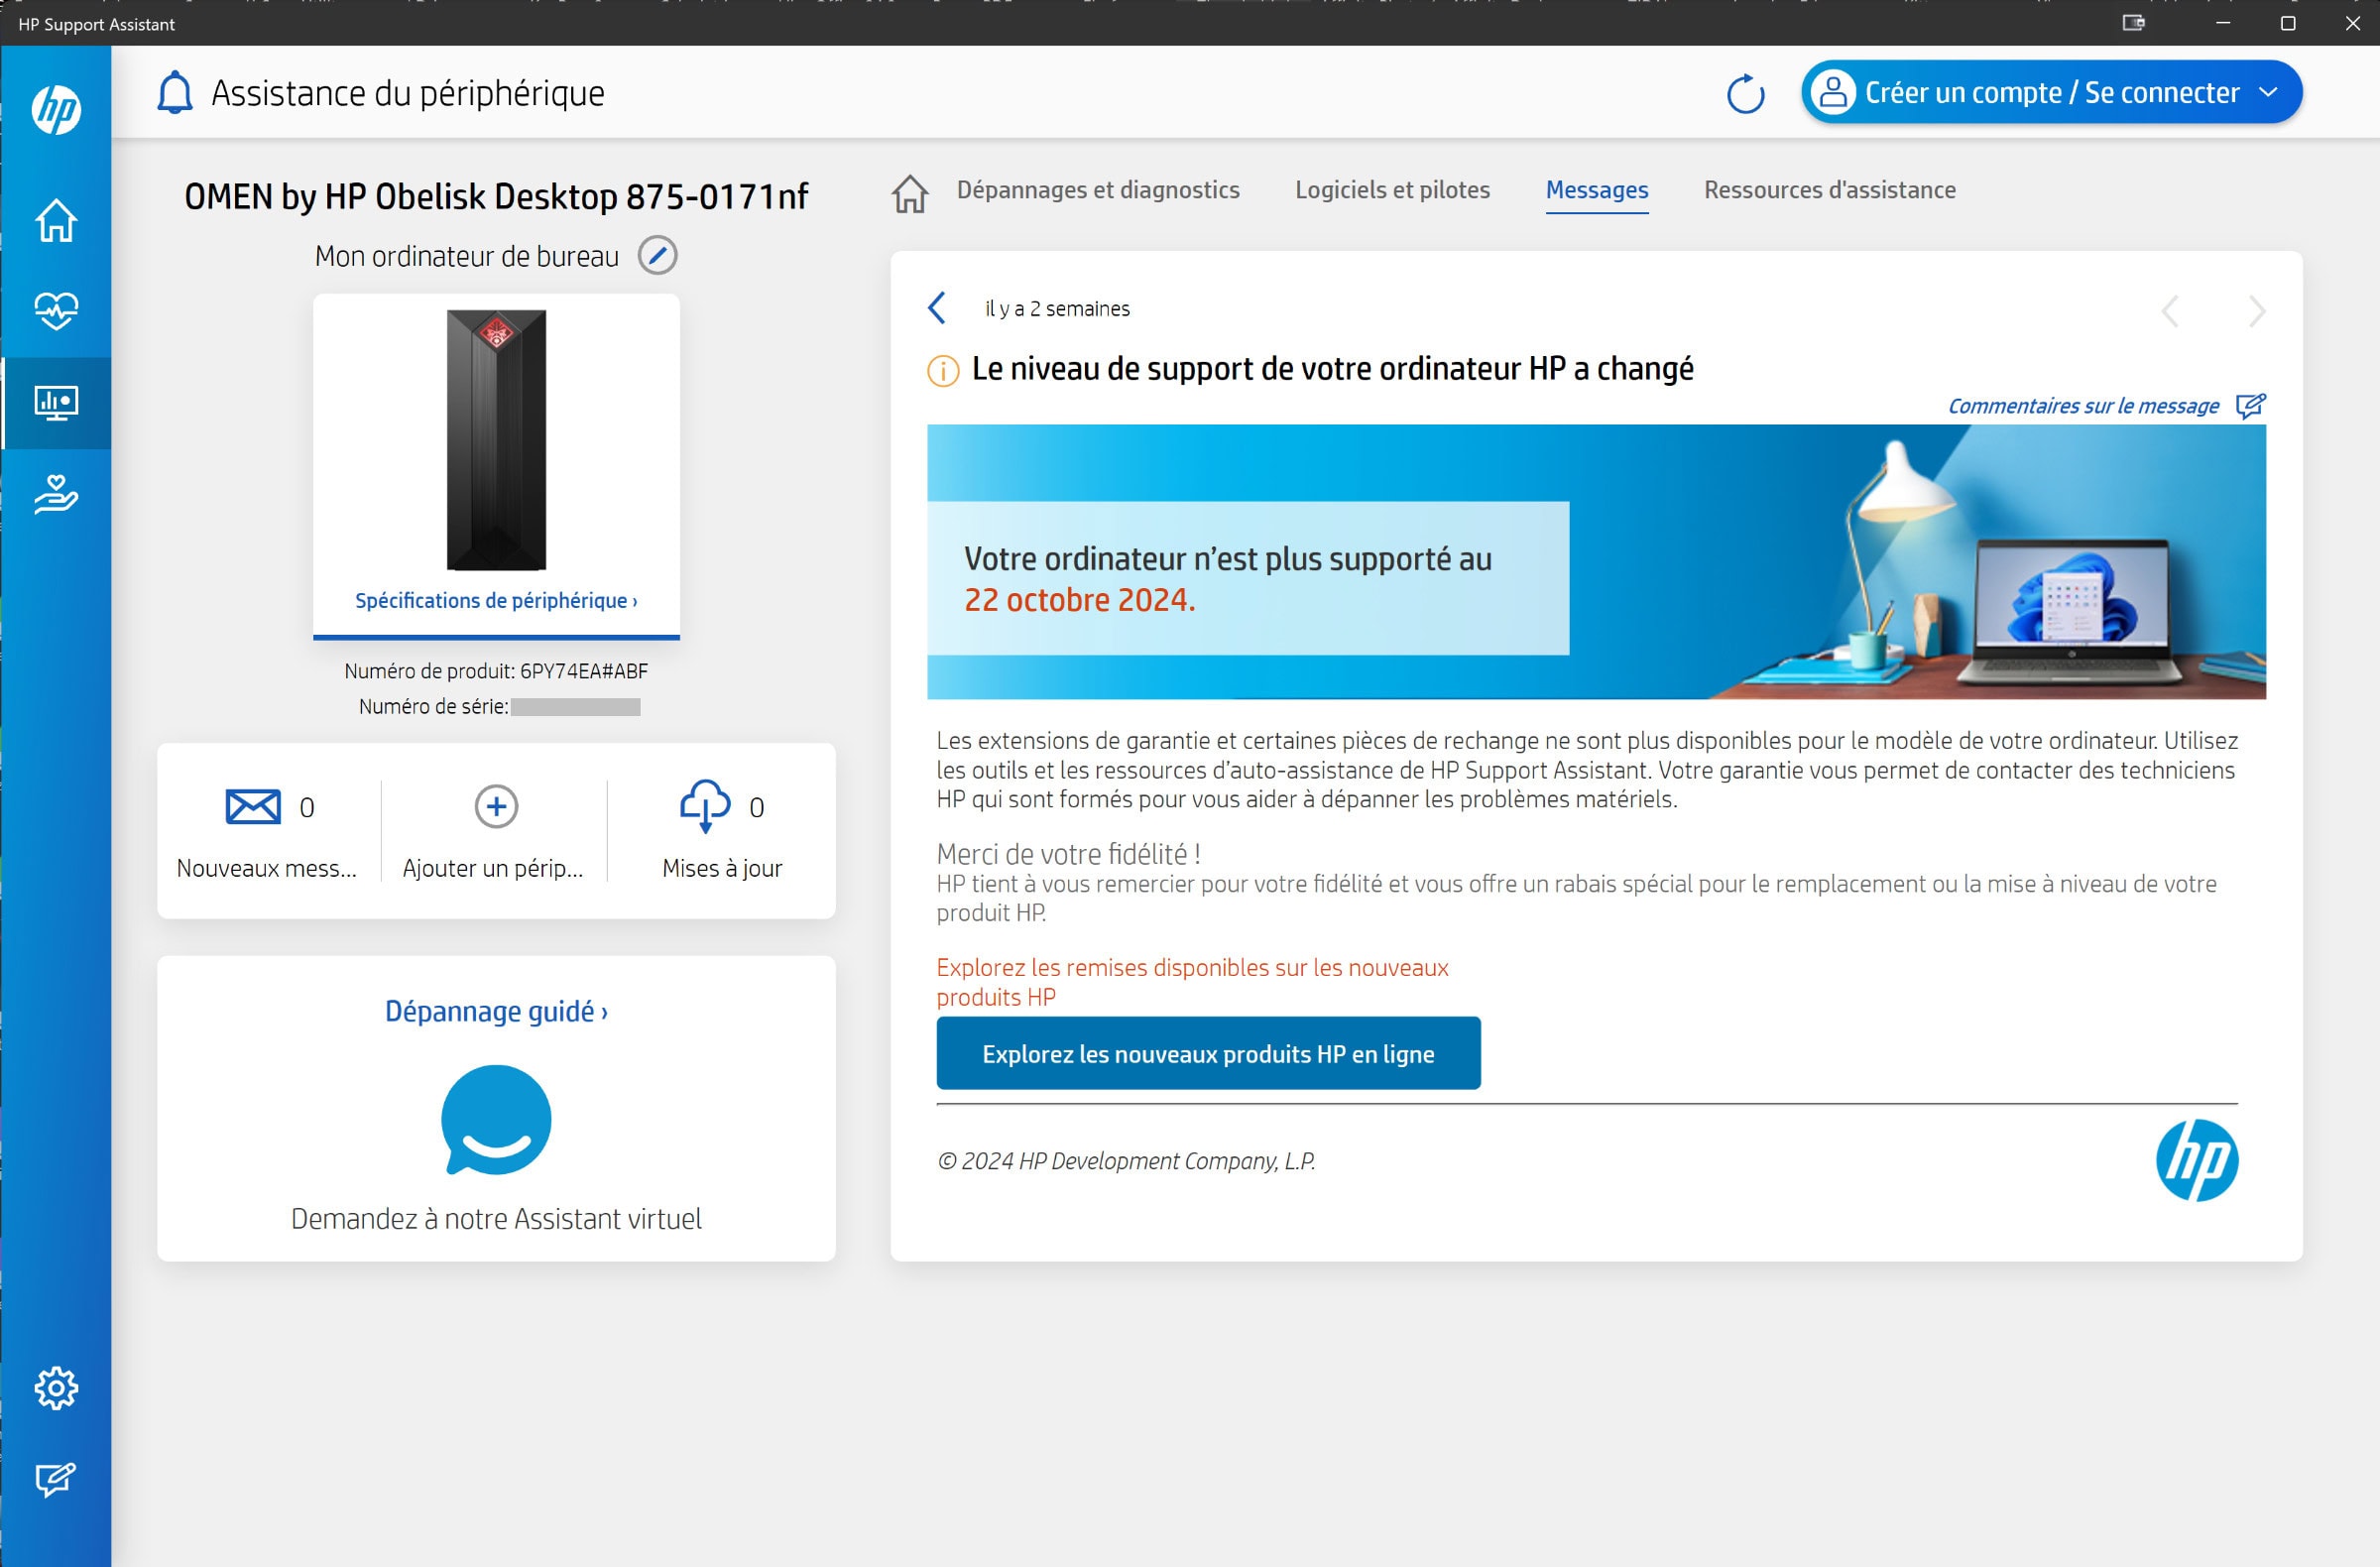Click the user account avatar icon
2380x1567 pixels.
1833,92
